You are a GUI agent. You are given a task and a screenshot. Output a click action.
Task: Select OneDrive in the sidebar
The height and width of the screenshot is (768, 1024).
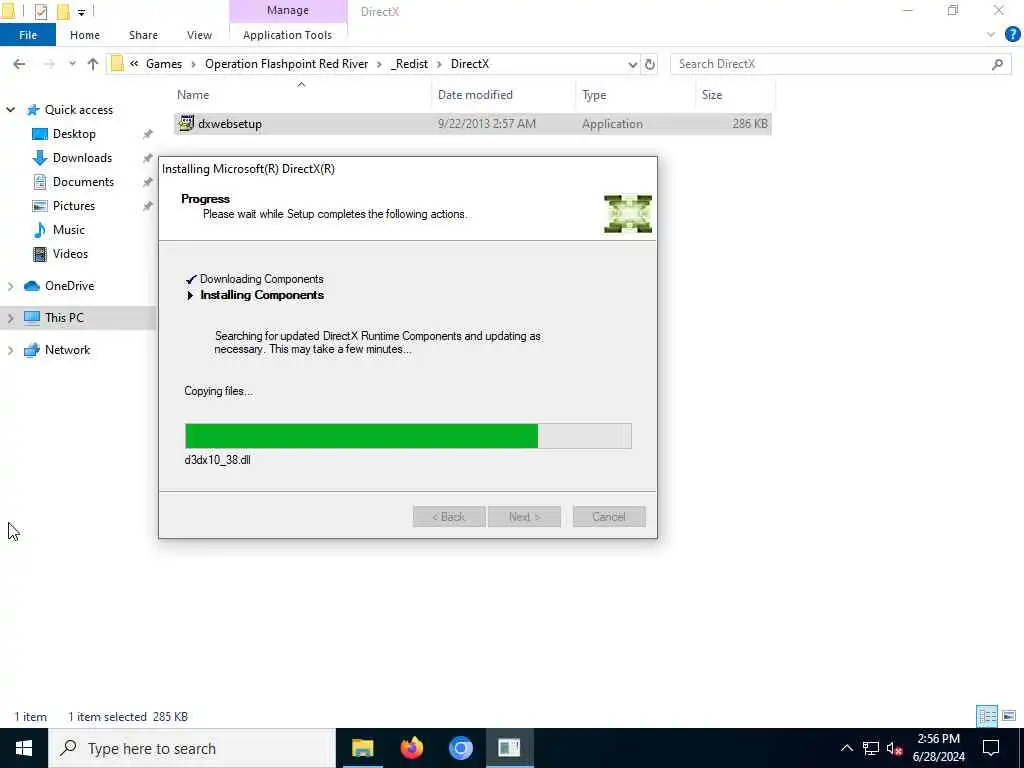point(69,286)
